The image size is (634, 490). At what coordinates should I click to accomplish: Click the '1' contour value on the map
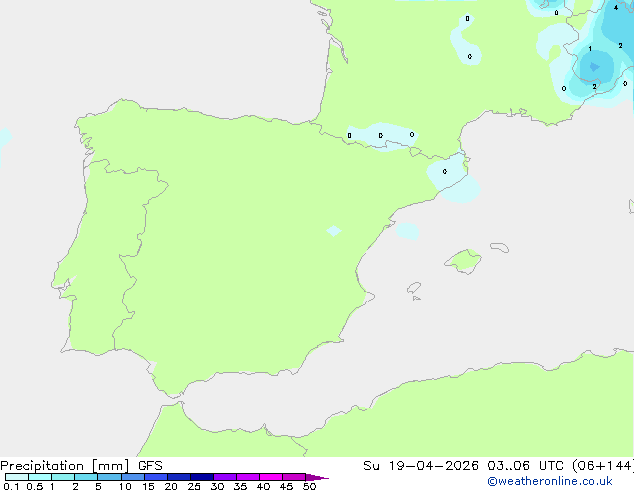tap(590, 49)
